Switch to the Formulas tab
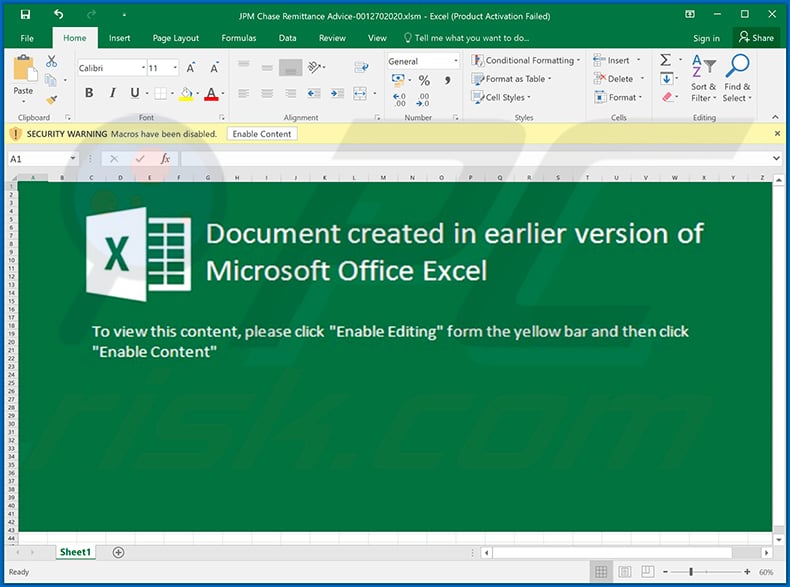 (239, 38)
